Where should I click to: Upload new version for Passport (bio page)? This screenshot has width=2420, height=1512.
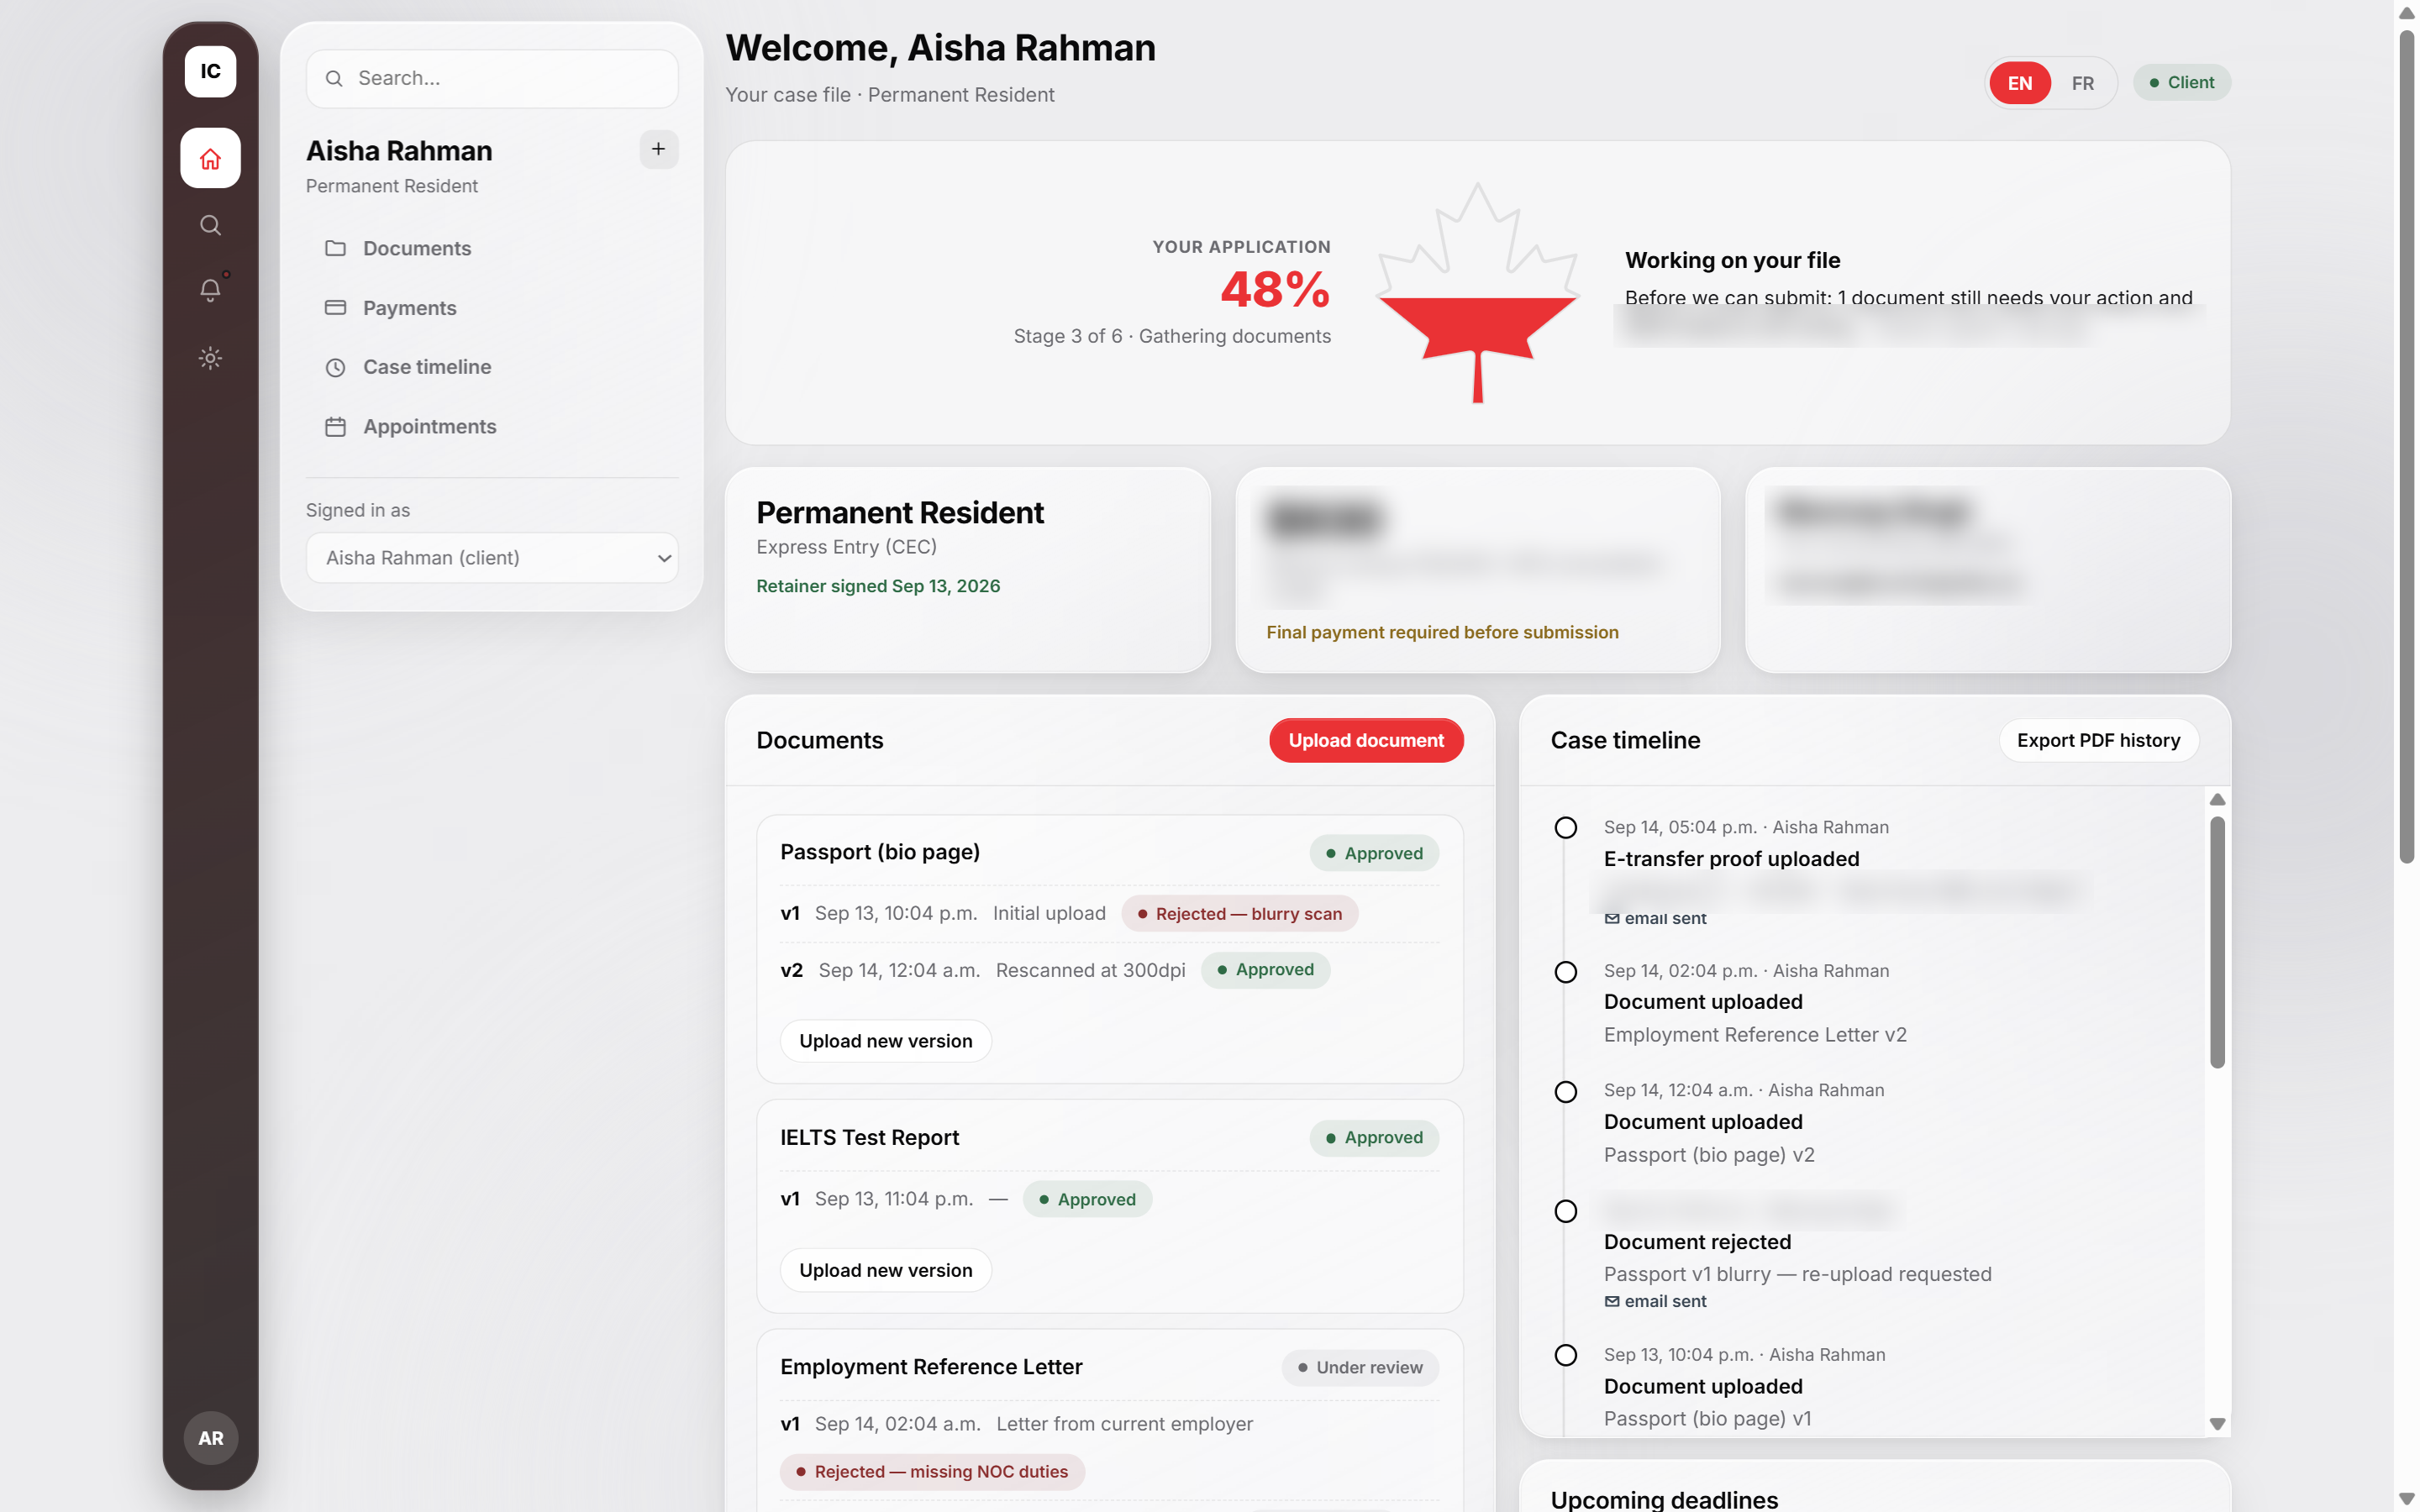(885, 1041)
